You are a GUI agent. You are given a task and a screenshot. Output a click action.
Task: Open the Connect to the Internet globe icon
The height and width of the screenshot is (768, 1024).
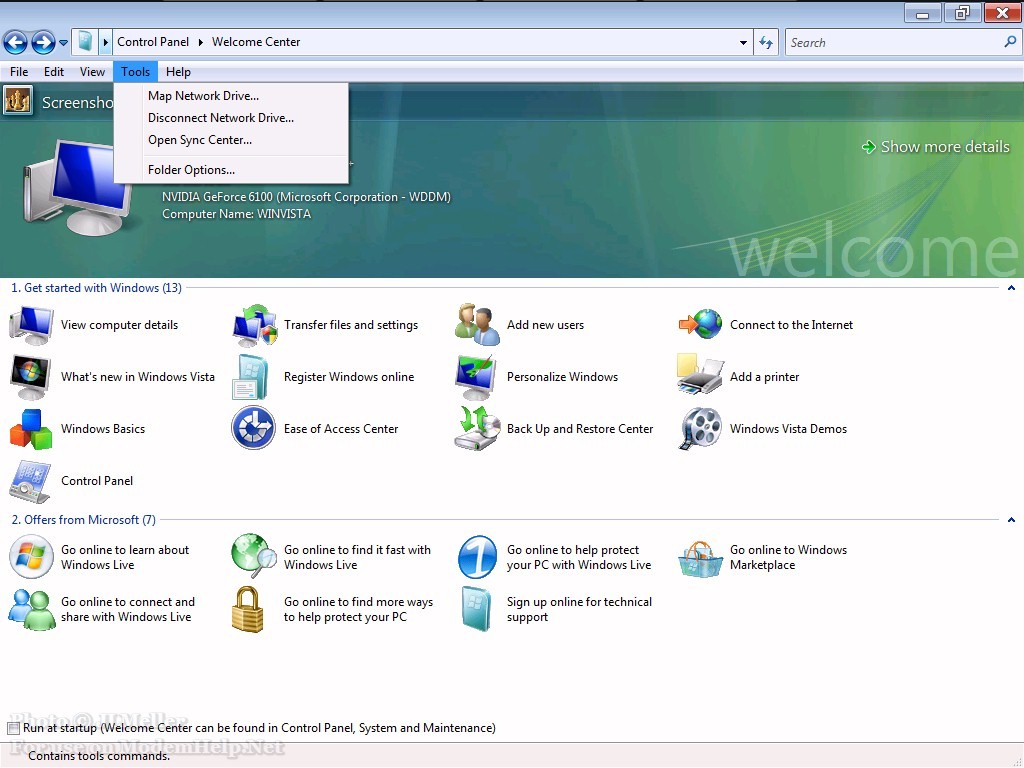[x=700, y=325]
